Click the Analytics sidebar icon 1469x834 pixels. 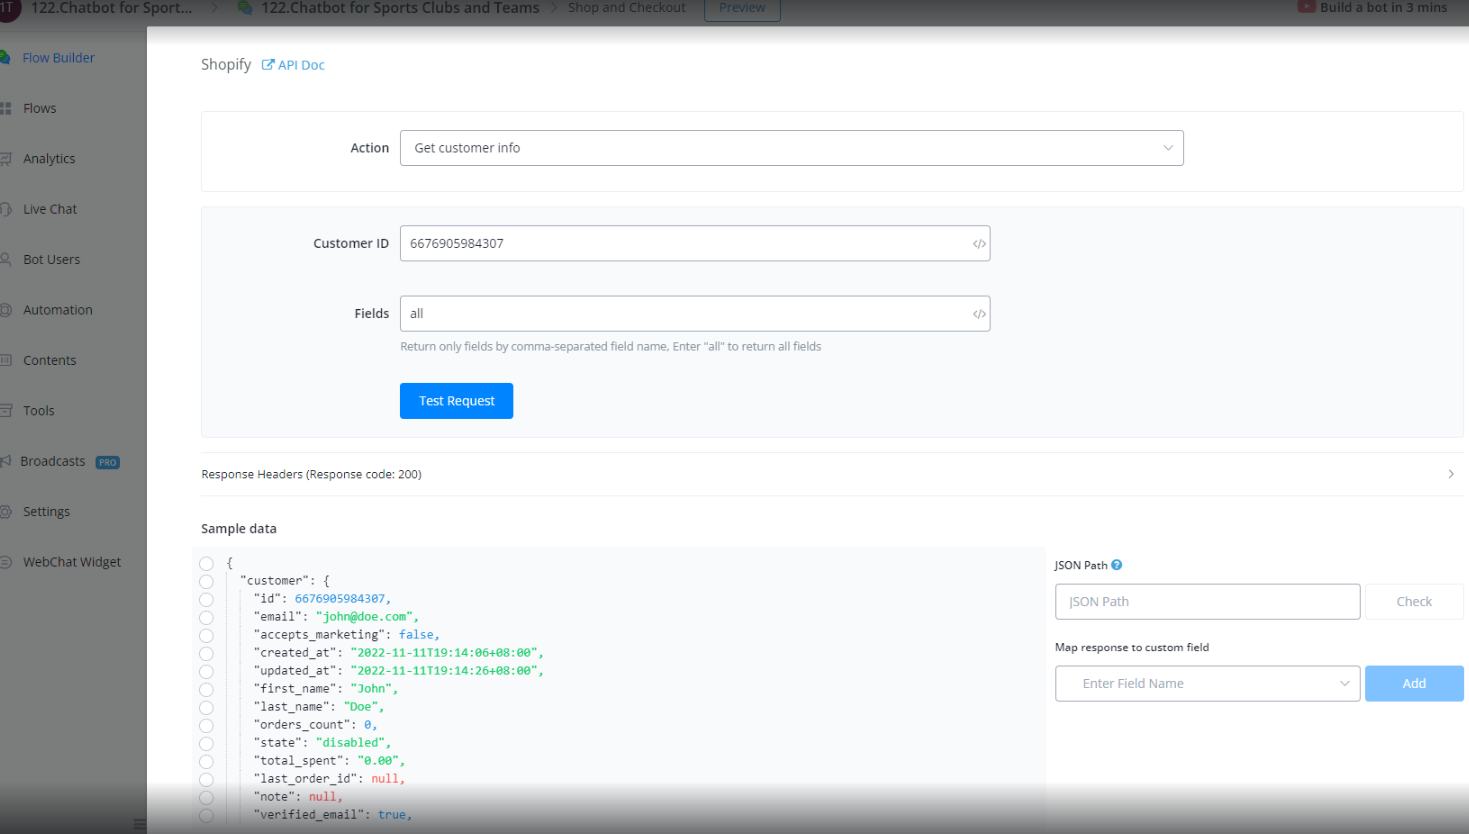point(6,159)
